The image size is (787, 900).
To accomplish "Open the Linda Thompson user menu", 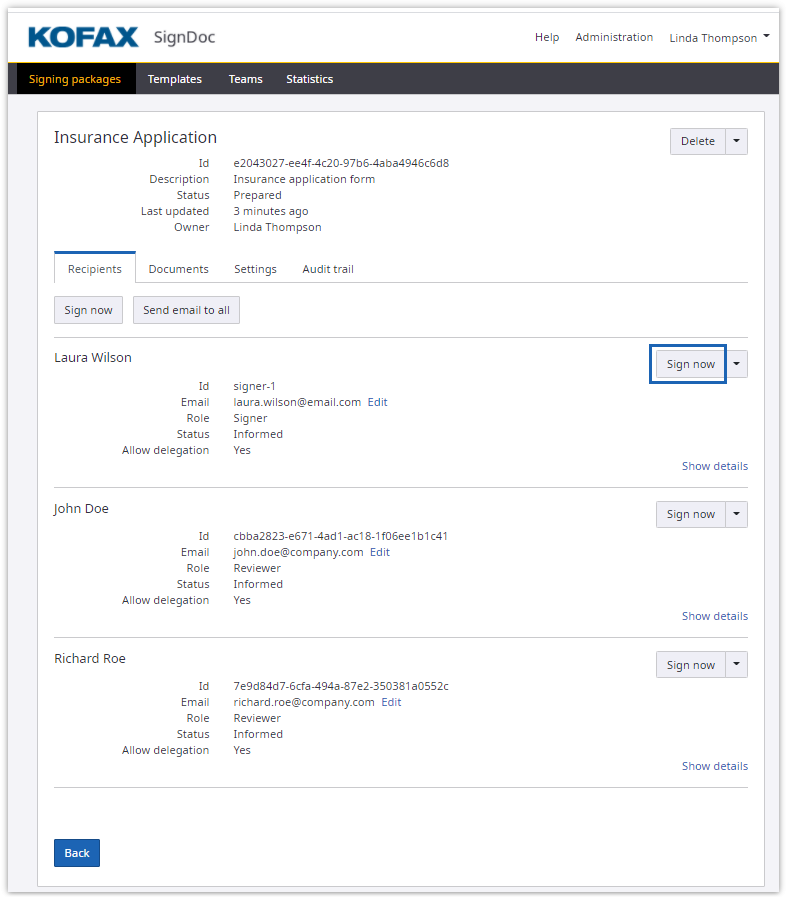I will [x=719, y=38].
